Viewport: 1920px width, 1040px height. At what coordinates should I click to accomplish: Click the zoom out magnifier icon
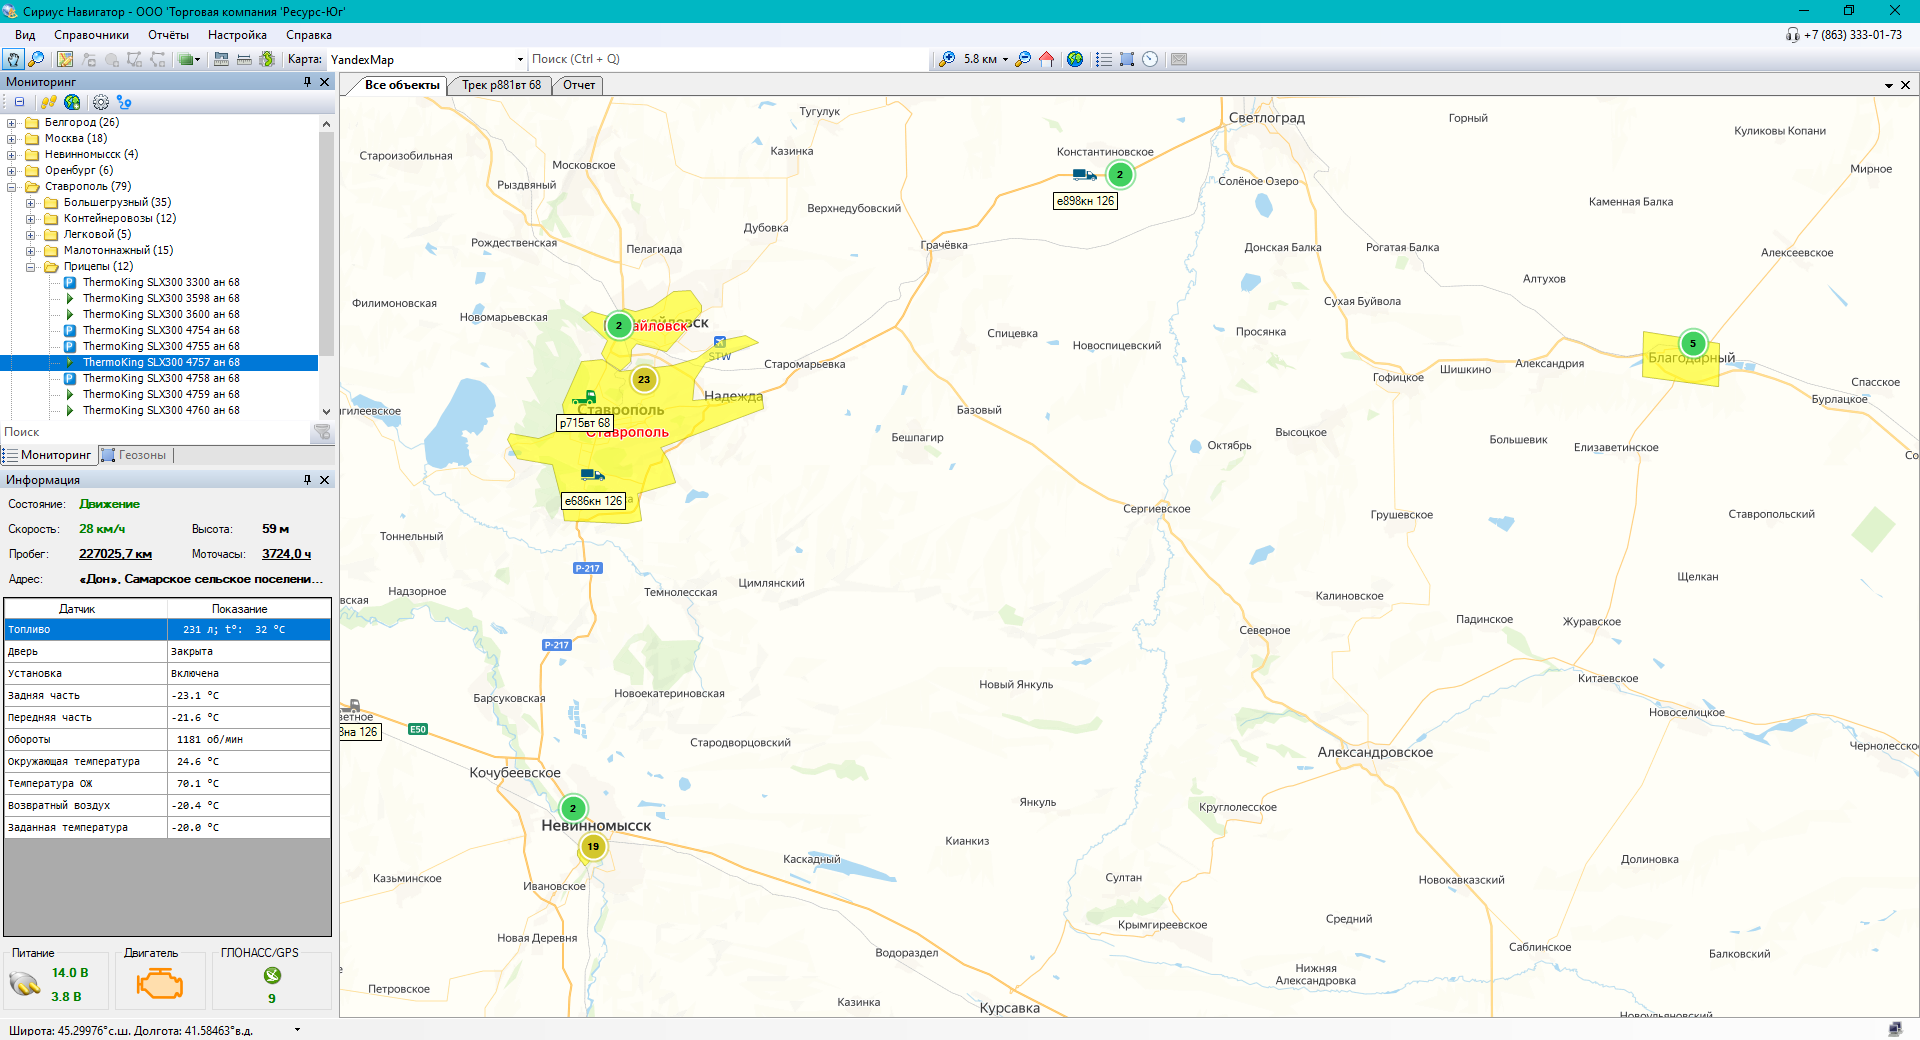(1022, 59)
